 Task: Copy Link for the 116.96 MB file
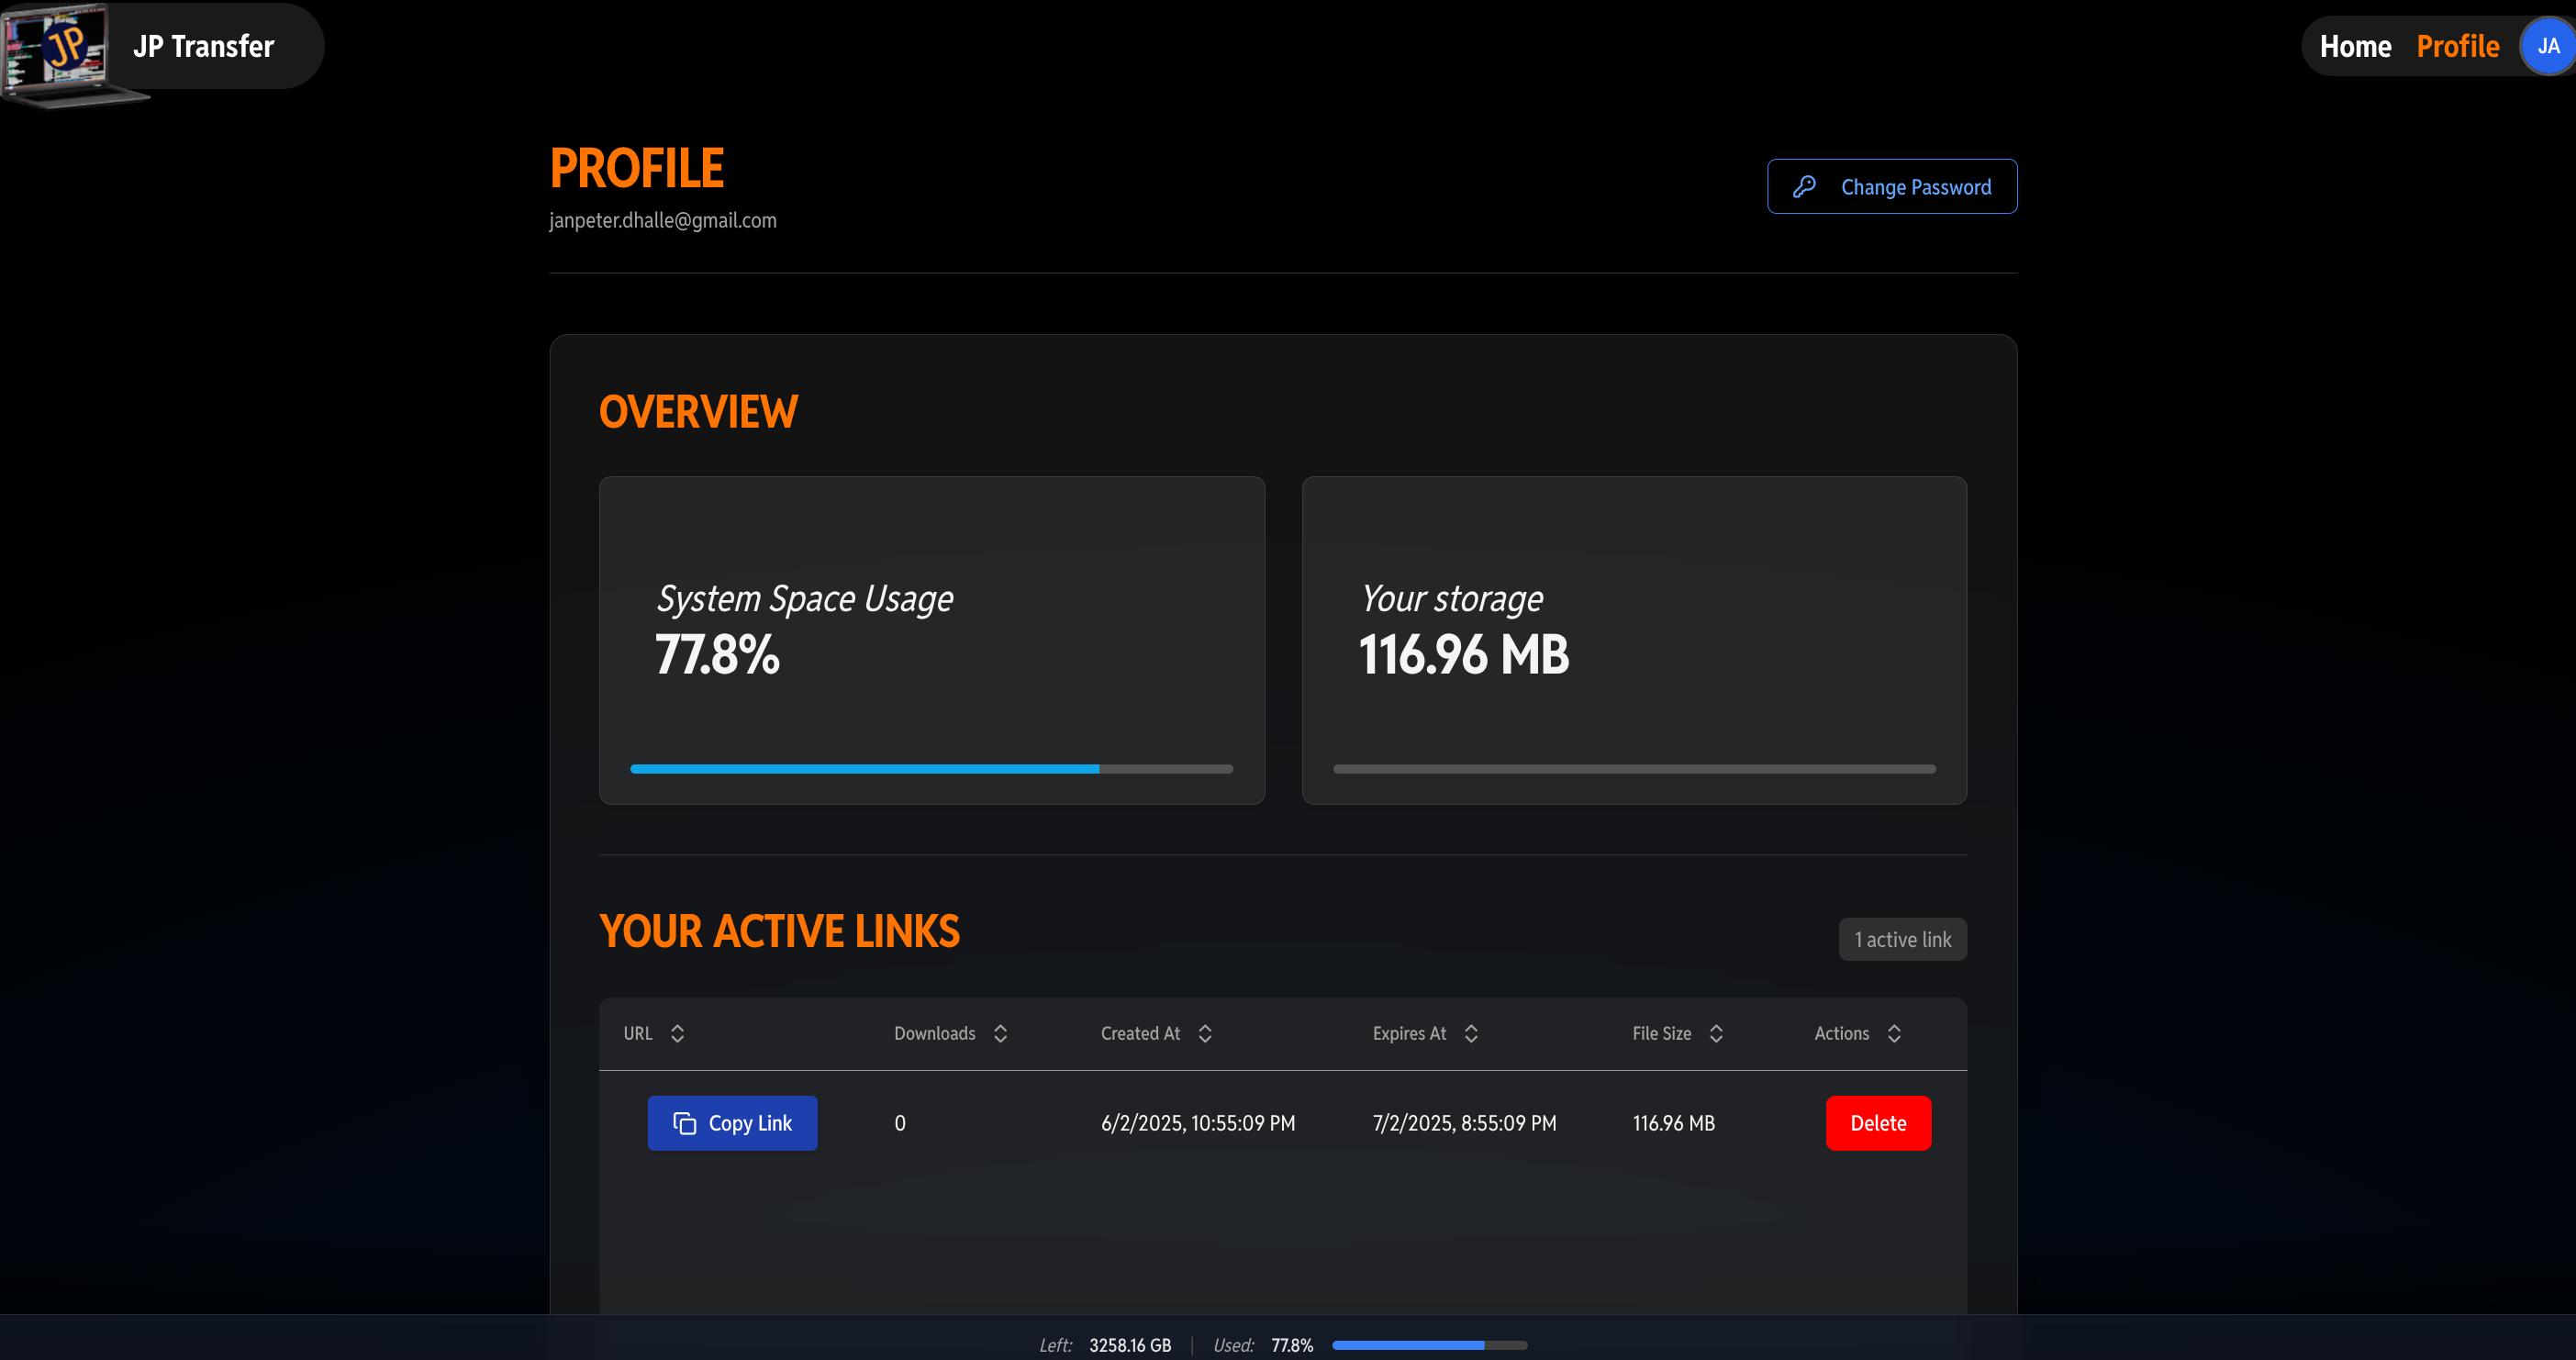tap(732, 1123)
